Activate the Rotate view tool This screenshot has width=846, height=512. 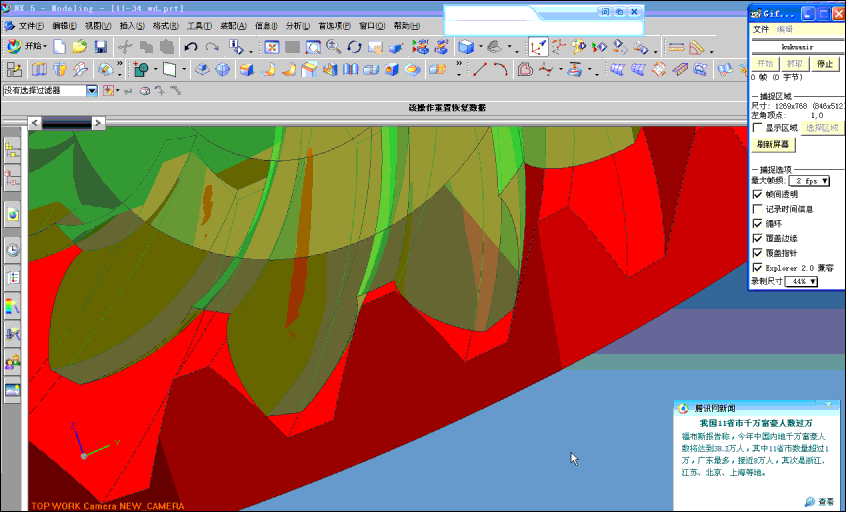click(354, 47)
